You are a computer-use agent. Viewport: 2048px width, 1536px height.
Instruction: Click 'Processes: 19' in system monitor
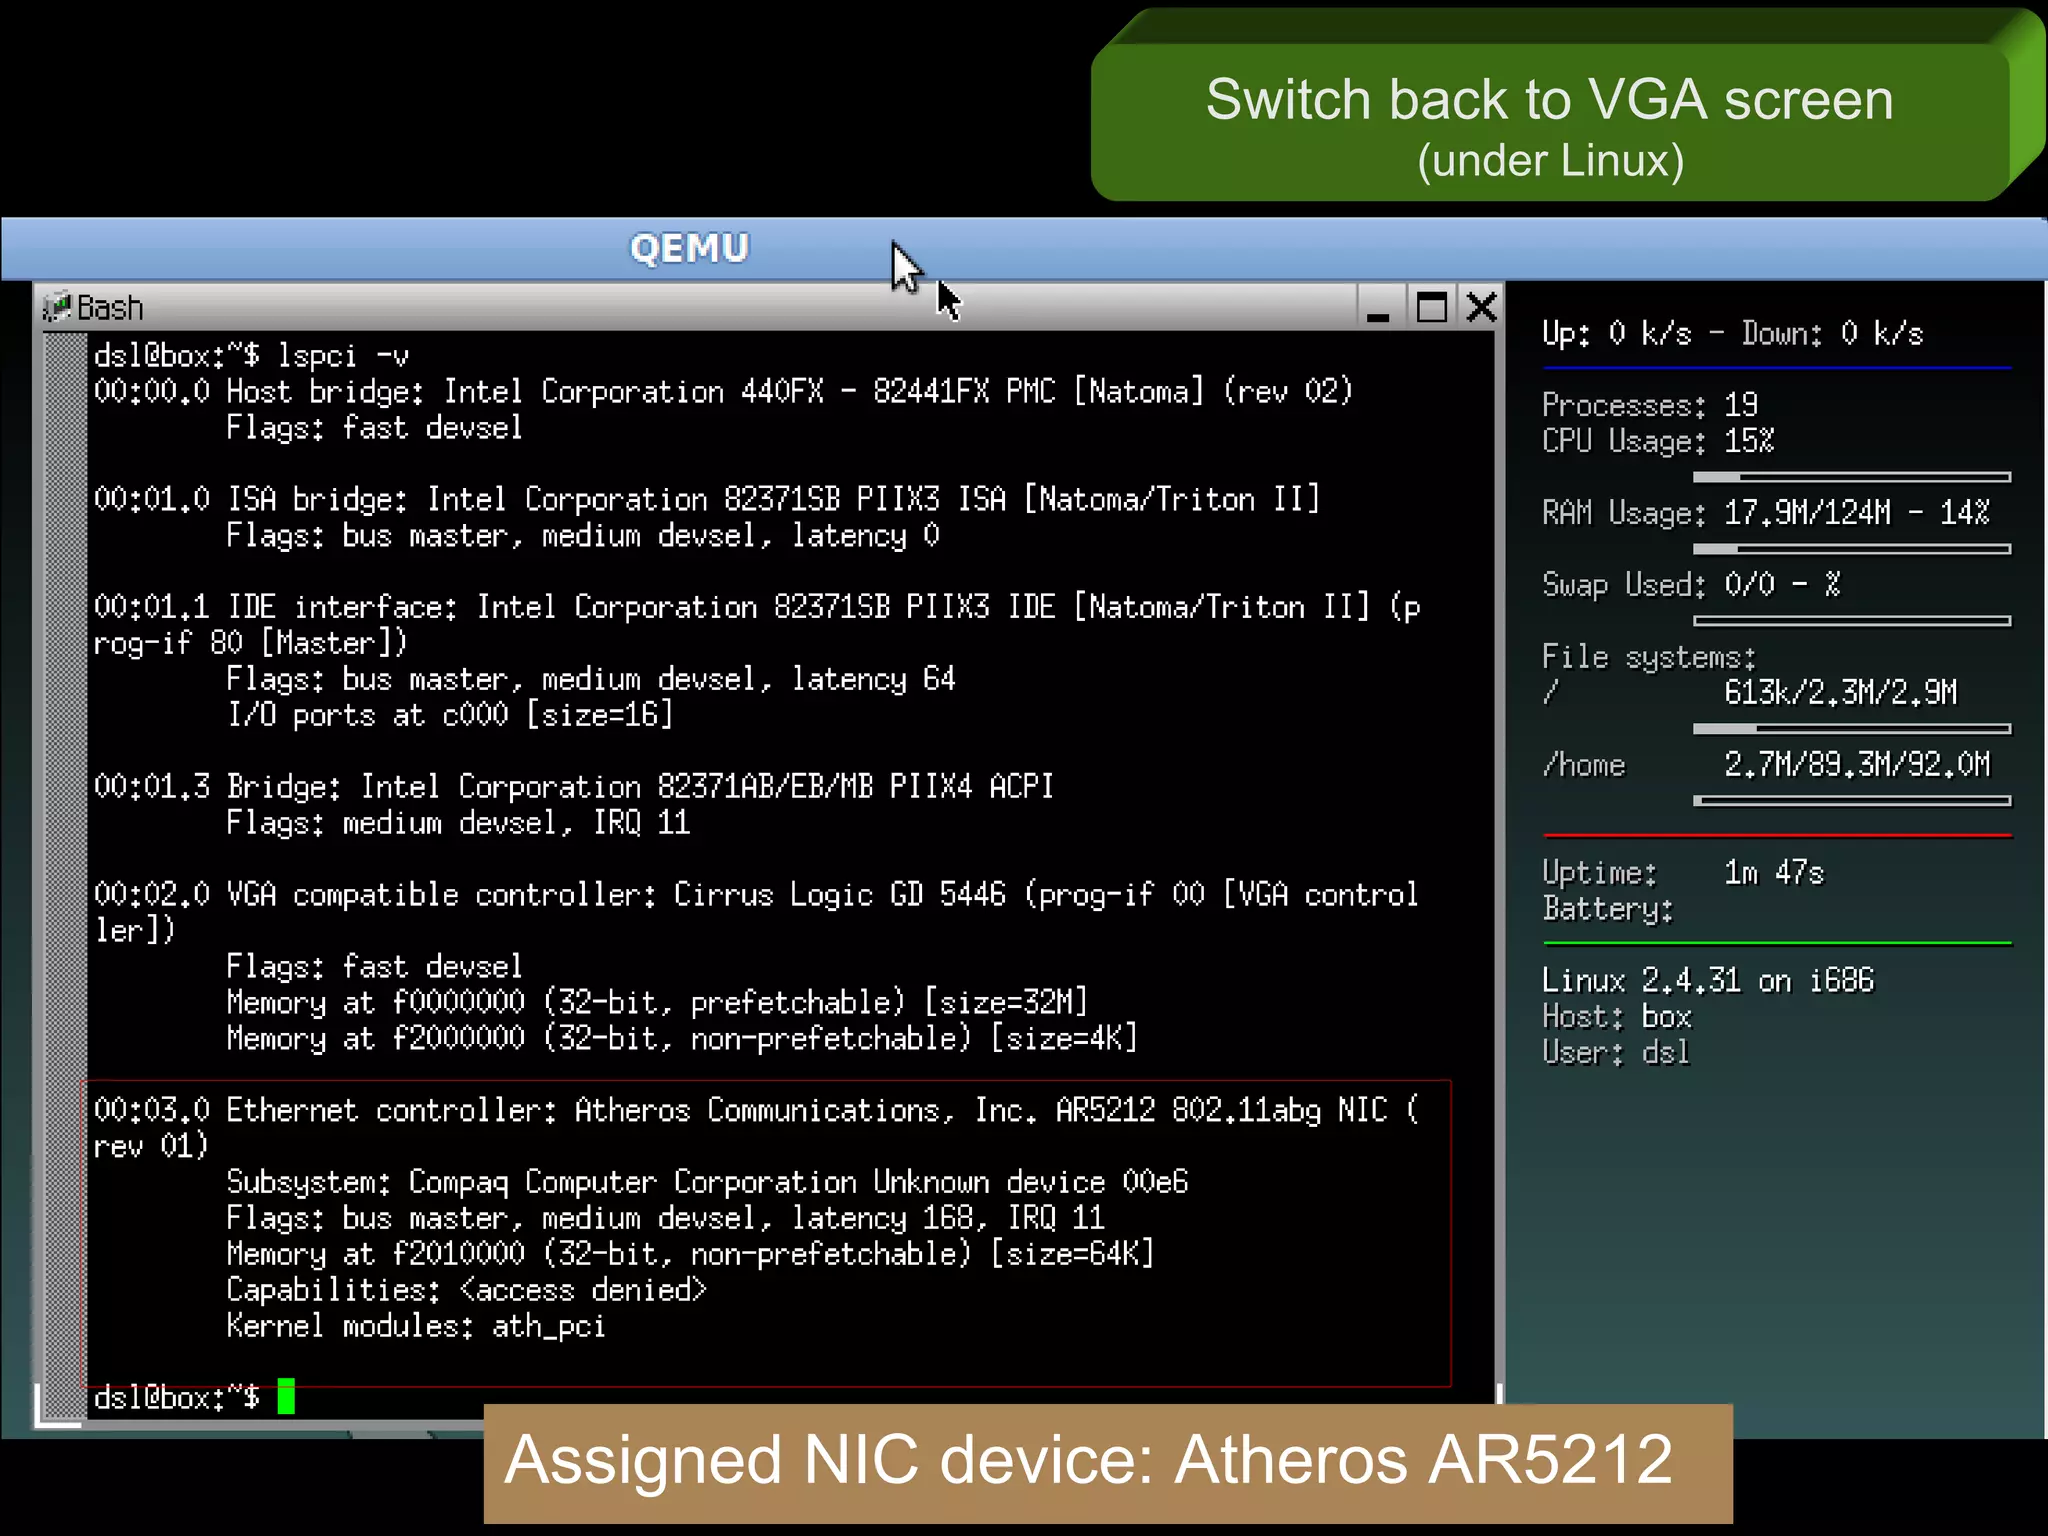coord(1650,405)
